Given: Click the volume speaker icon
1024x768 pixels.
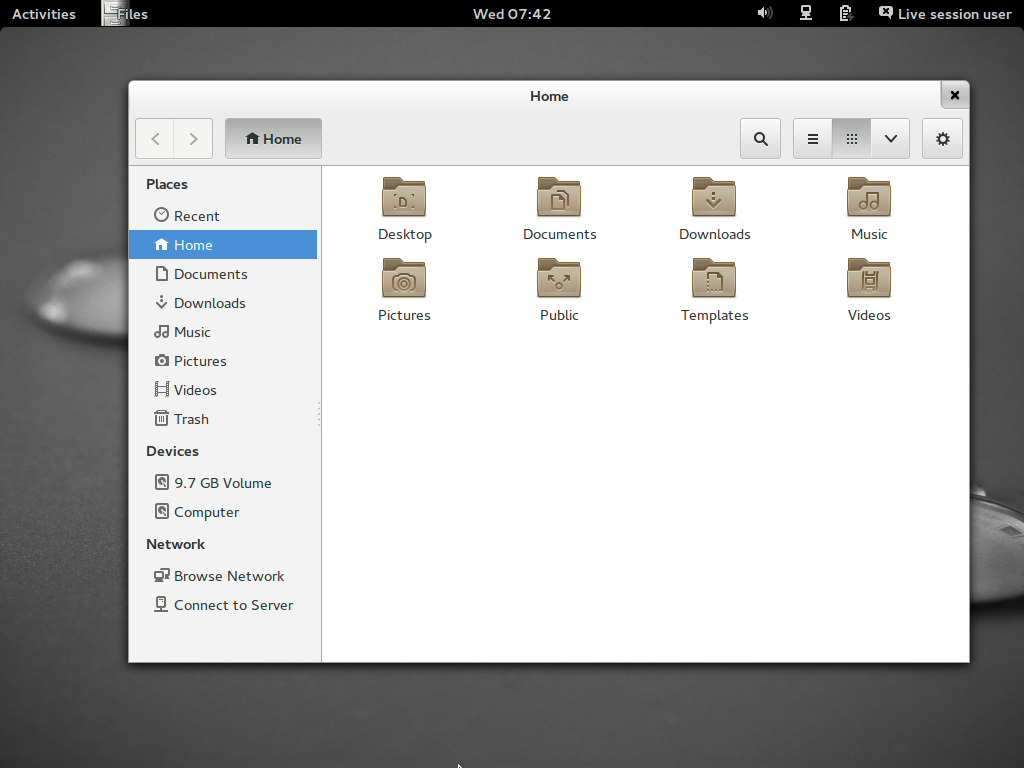Looking at the screenshot, I should coord(765,13).
